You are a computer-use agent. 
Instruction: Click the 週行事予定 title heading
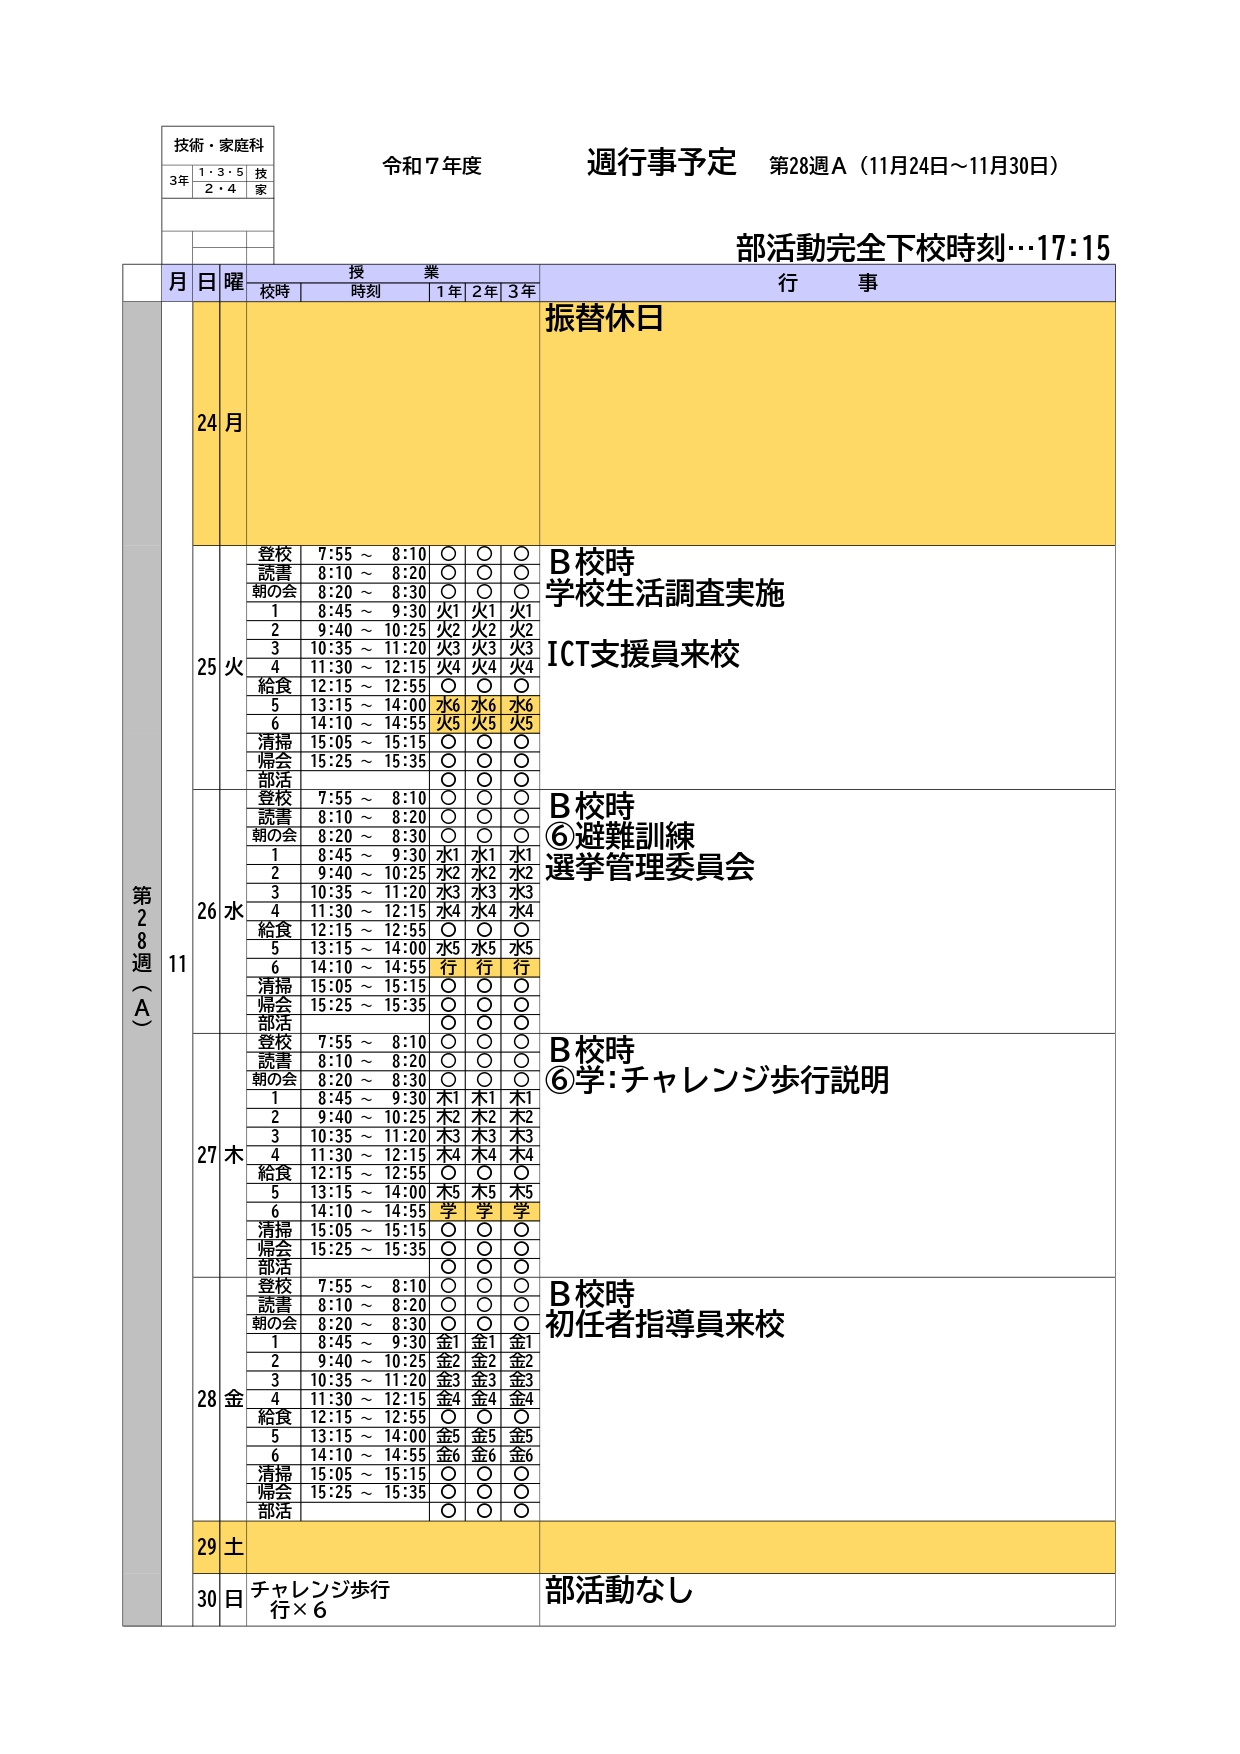click(661, 163)
